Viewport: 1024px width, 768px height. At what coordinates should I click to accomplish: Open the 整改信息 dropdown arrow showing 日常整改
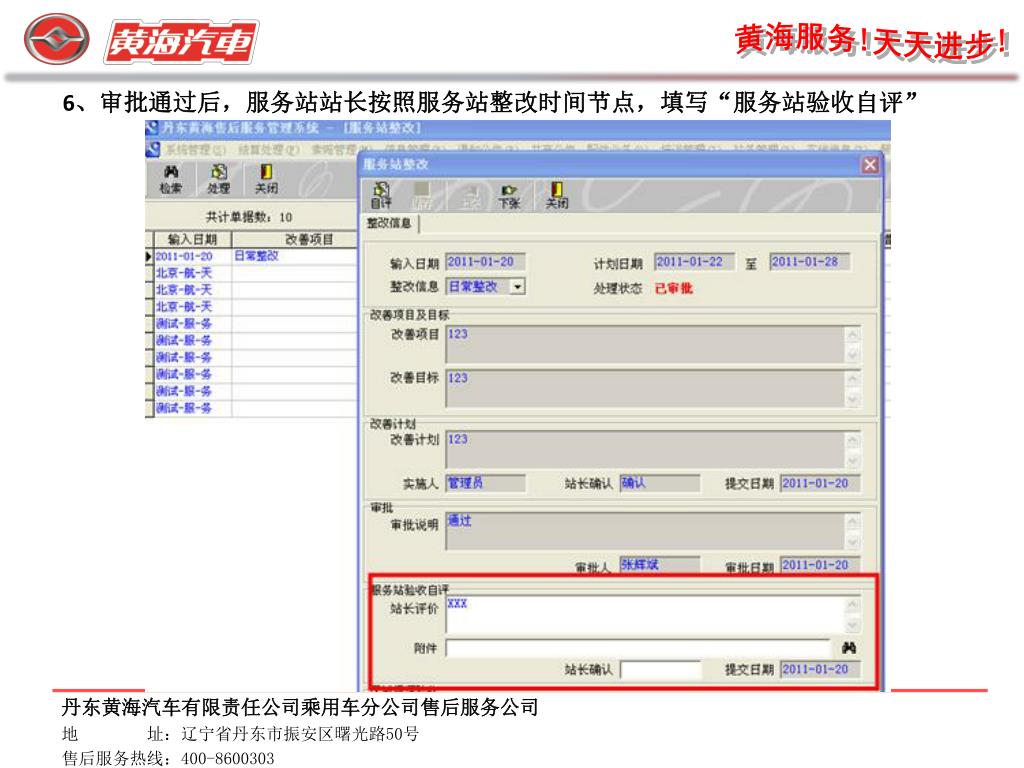517,287
